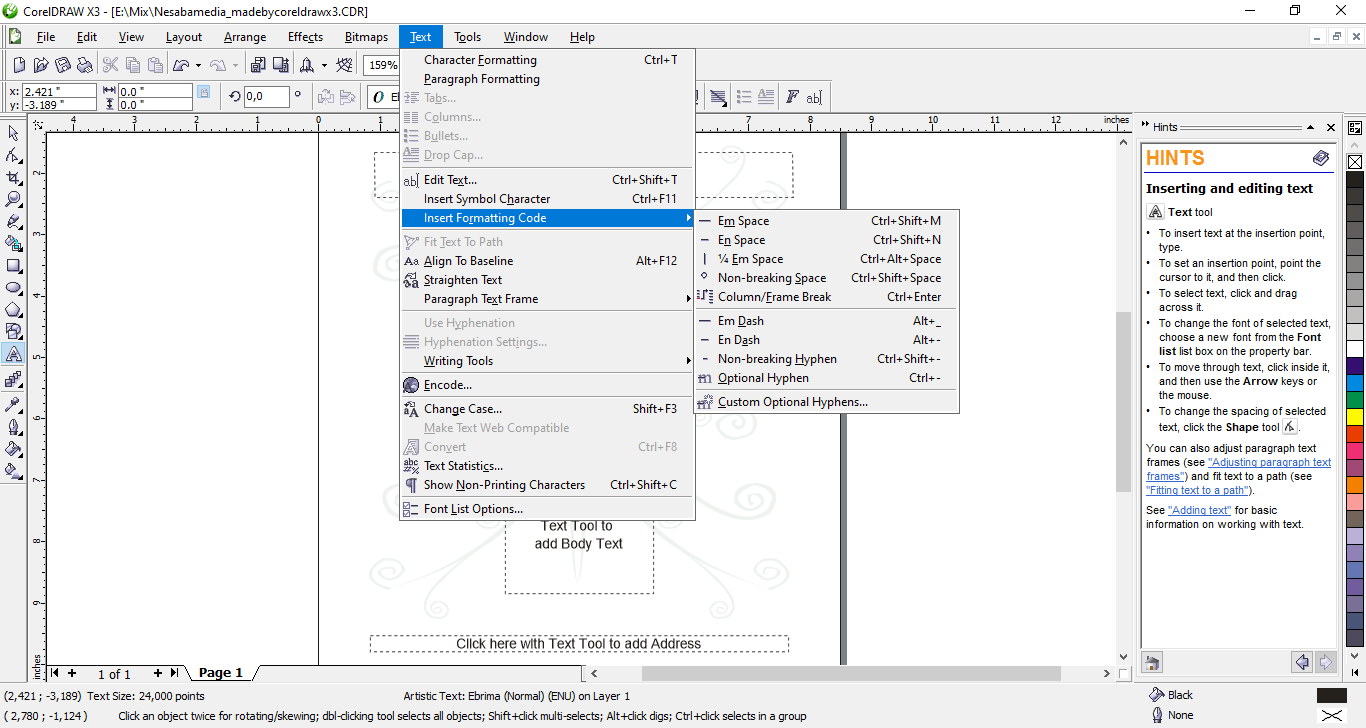This screenshot has height=728, width=1366.
Task: Toggle the non-proportional sizing lock
Action: click(204, 91)
